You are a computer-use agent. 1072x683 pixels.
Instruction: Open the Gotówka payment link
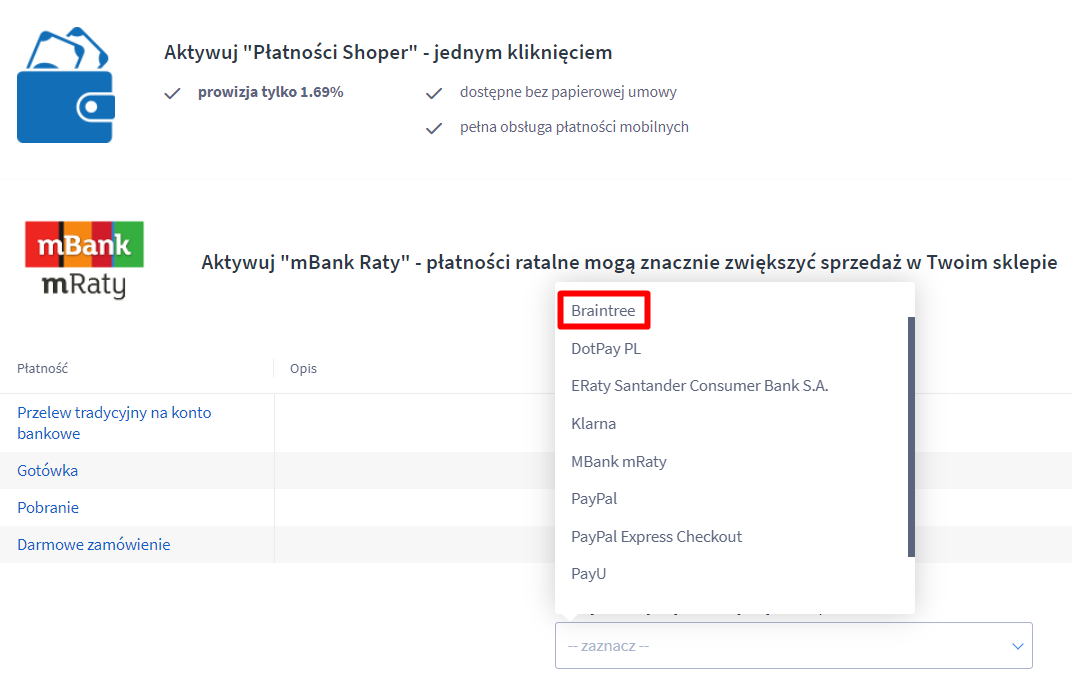pos(48,470)
